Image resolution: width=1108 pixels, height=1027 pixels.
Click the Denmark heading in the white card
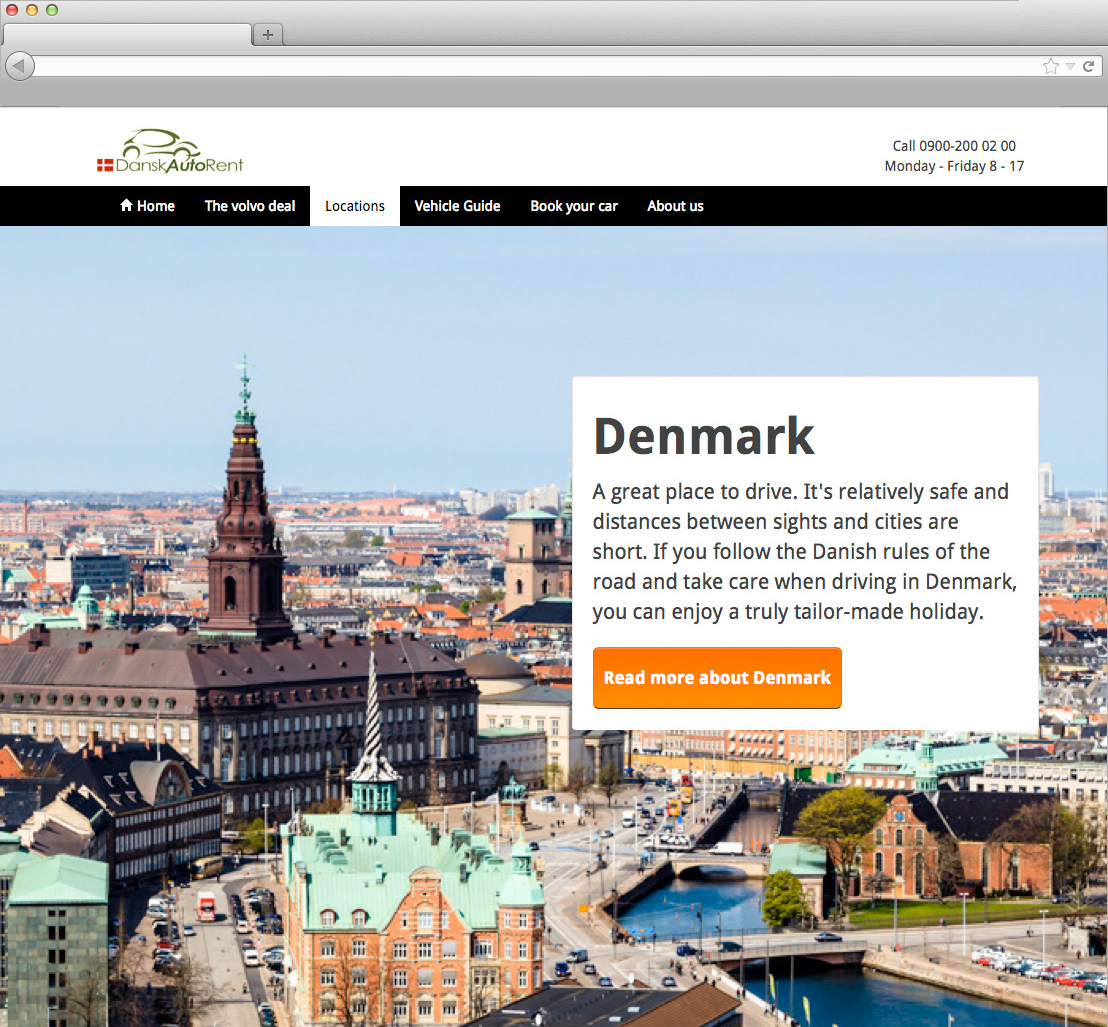(x=704, y=436)
